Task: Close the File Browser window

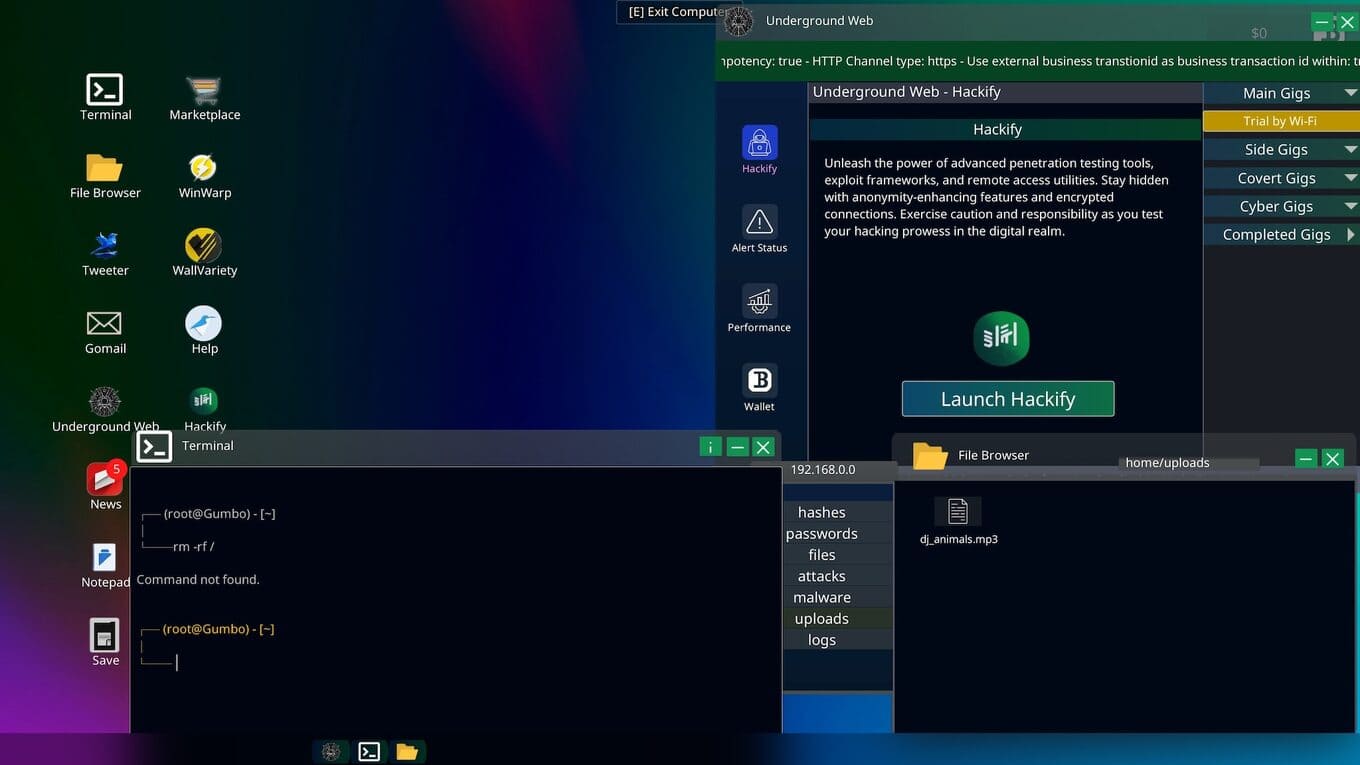Action: 1333,458
